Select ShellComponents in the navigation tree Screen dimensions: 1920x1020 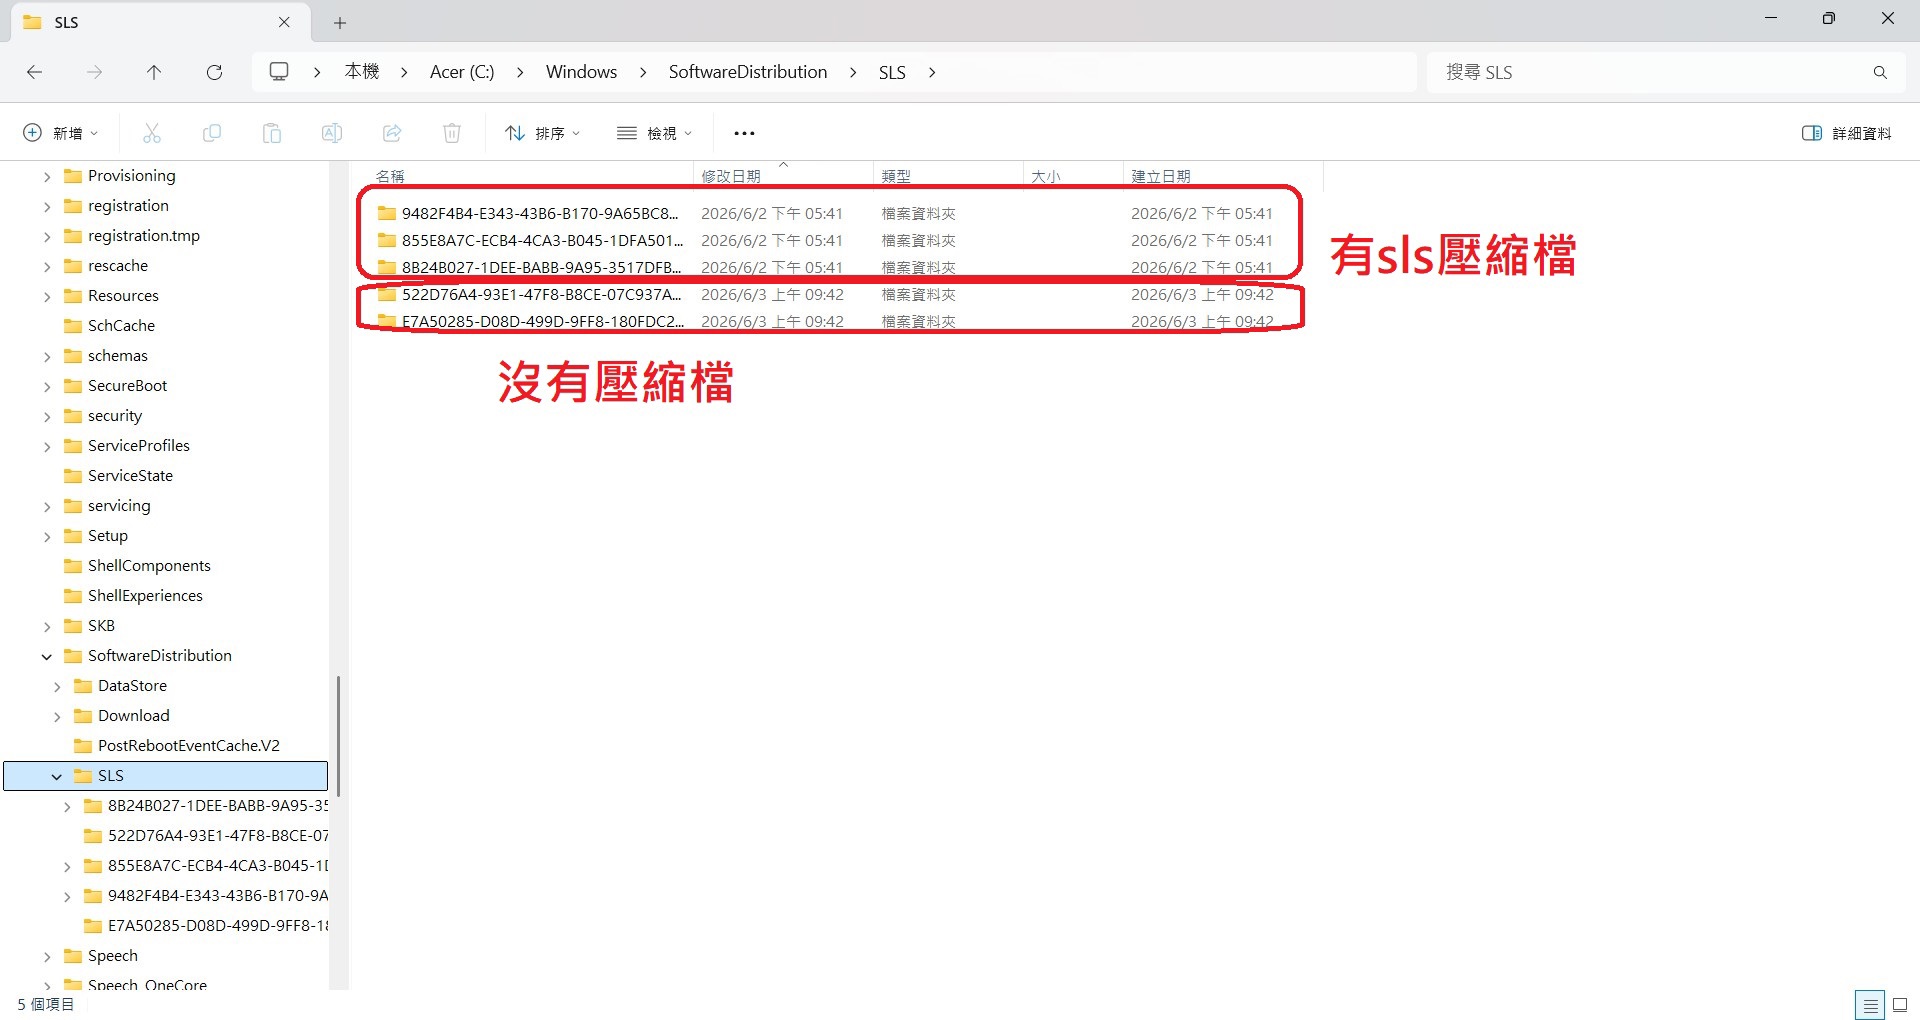[x=149, y=565]
